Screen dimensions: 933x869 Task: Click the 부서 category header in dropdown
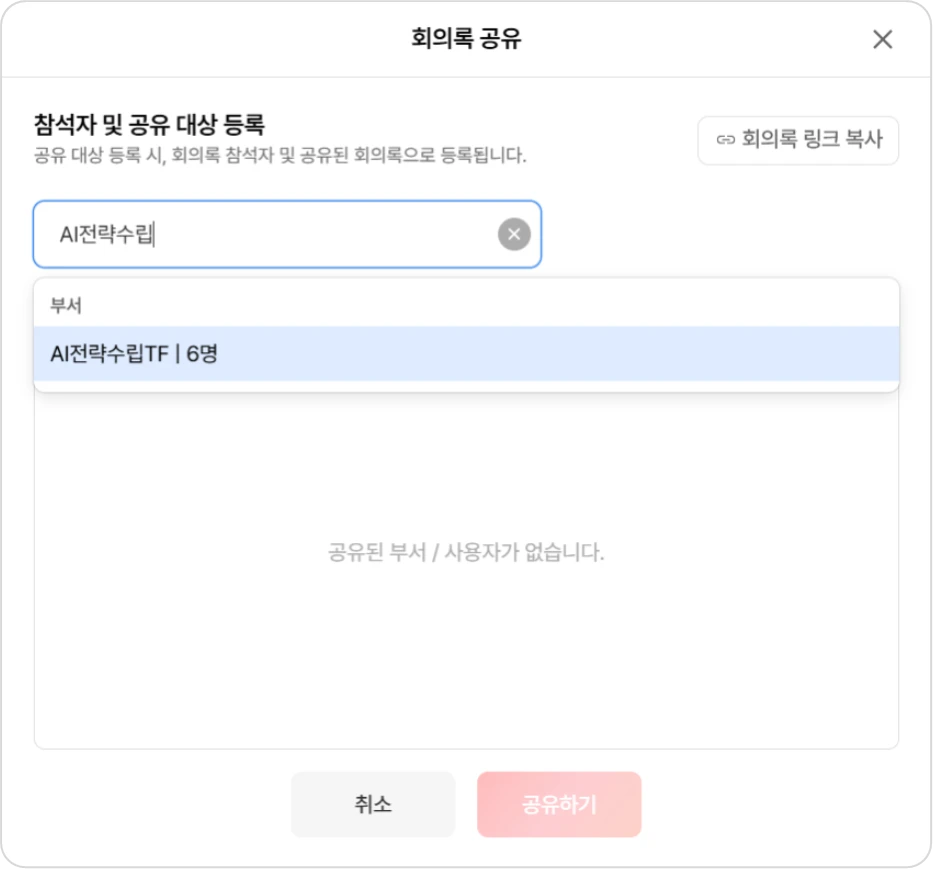[x=66, y=305]
